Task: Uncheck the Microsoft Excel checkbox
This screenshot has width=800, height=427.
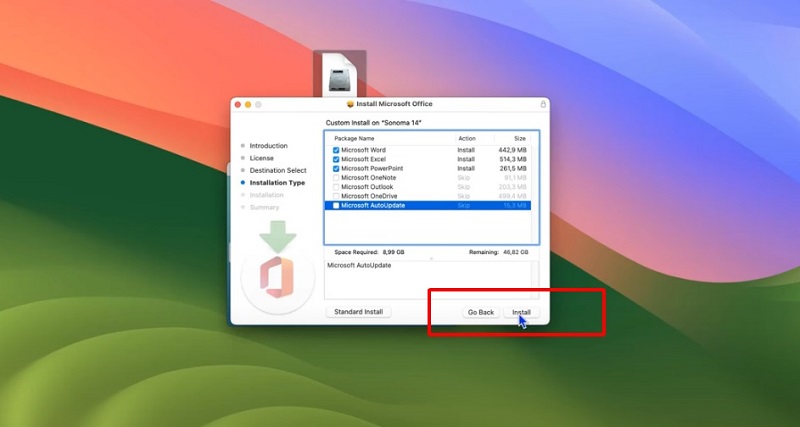Action: (x=336, y=159)
